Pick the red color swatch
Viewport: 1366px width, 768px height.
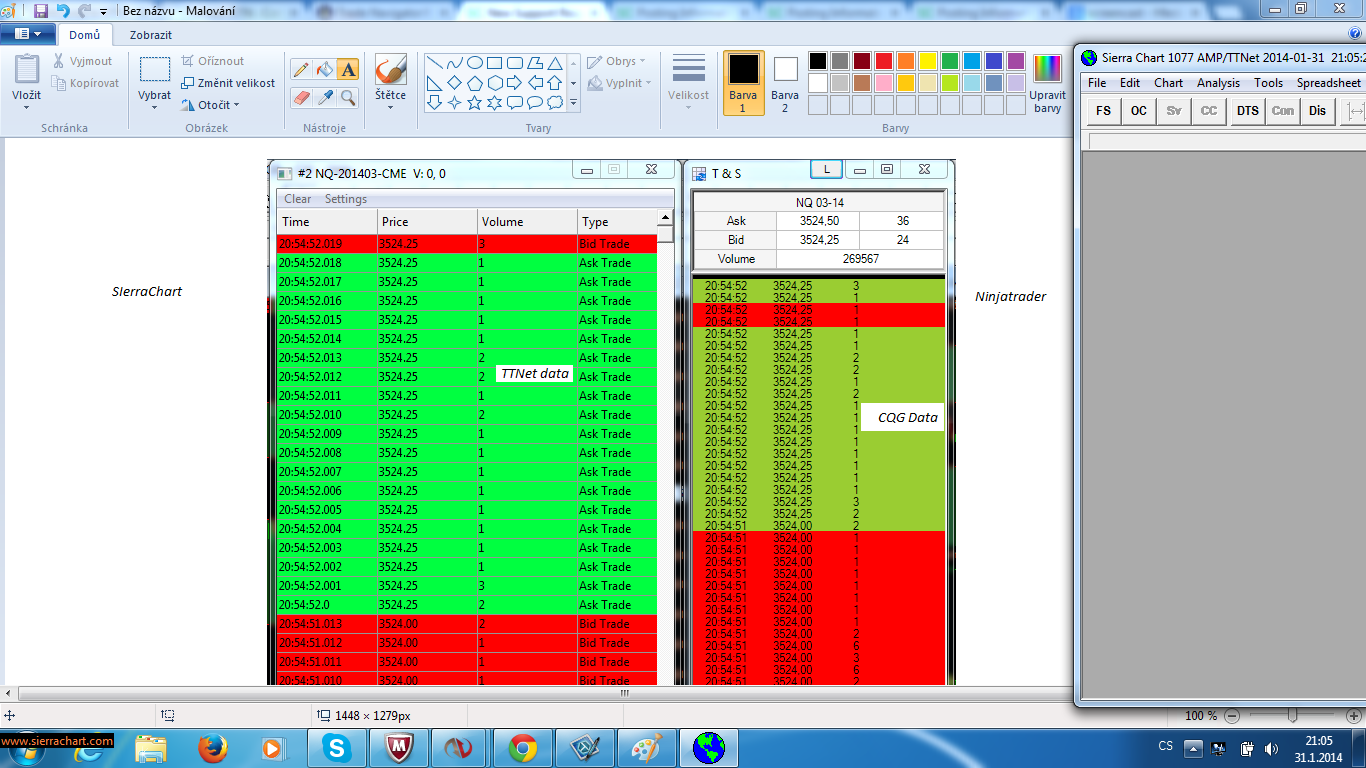(884, 61)
